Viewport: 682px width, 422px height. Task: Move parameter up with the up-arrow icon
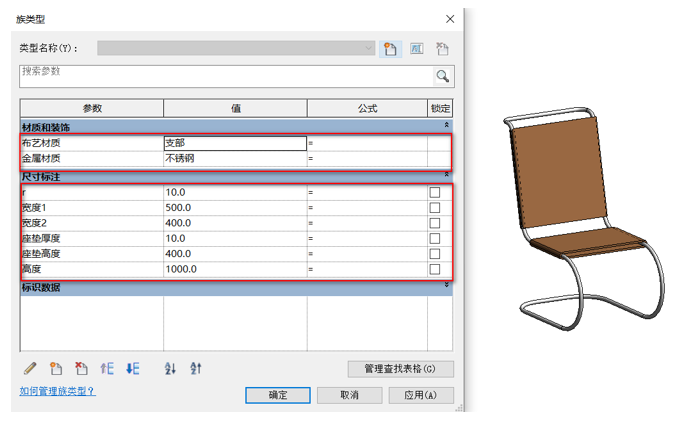pyautogui.click(x=107, y=368)
